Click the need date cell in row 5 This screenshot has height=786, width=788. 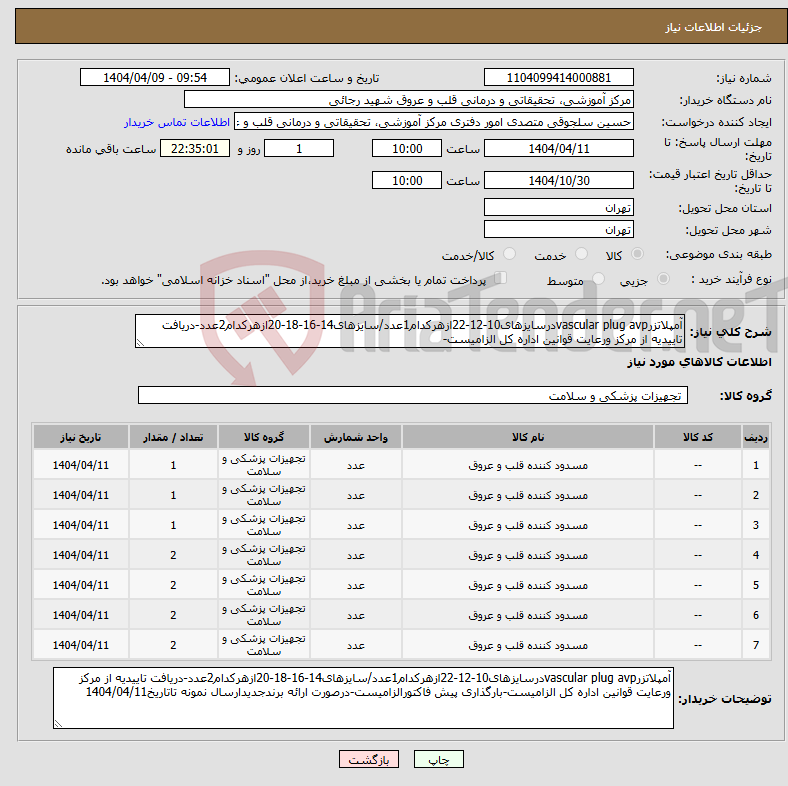(81, 585)
